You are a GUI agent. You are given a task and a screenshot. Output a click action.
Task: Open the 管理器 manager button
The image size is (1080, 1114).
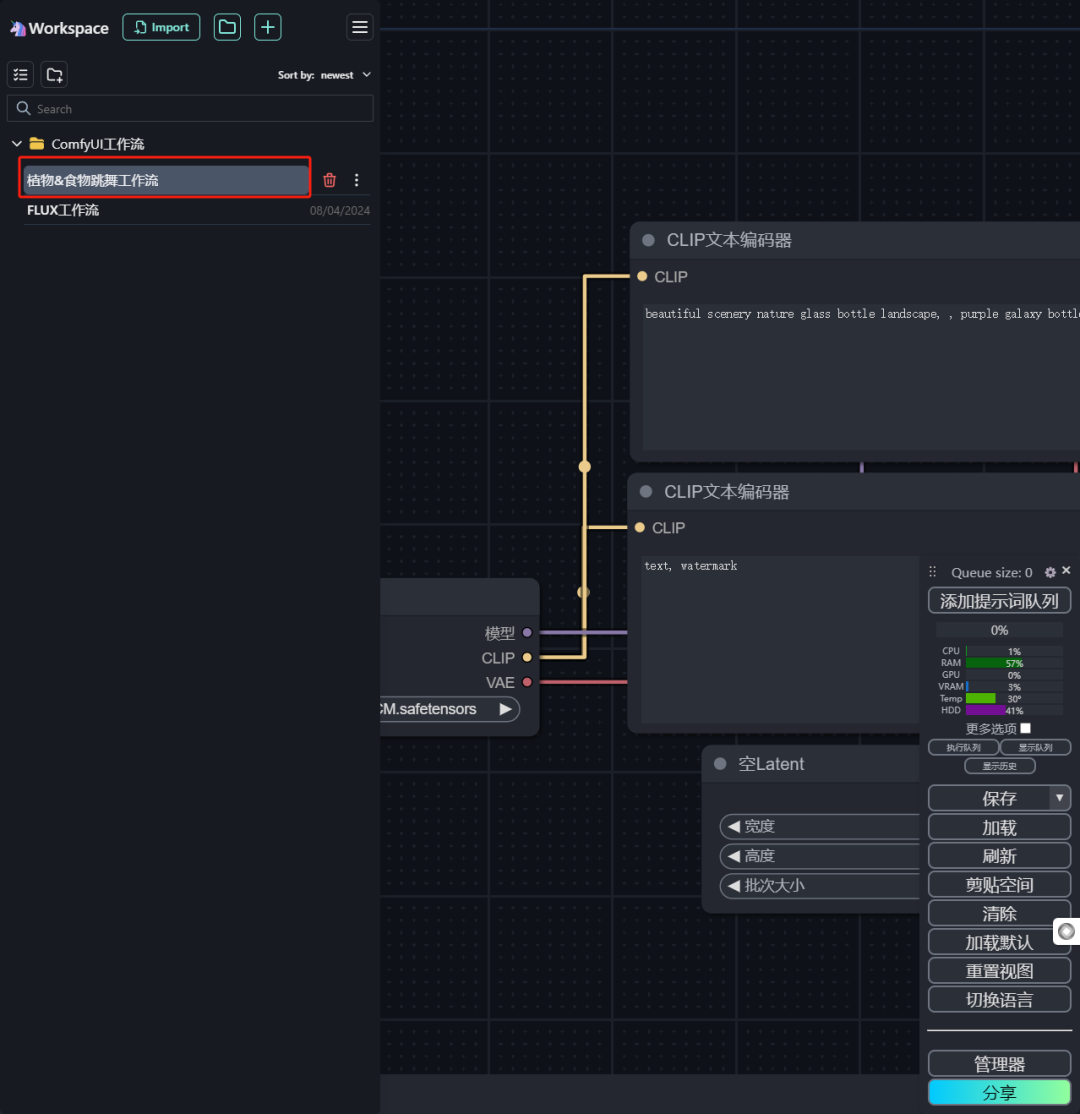pyautogui.click(x=999, y=1064)
